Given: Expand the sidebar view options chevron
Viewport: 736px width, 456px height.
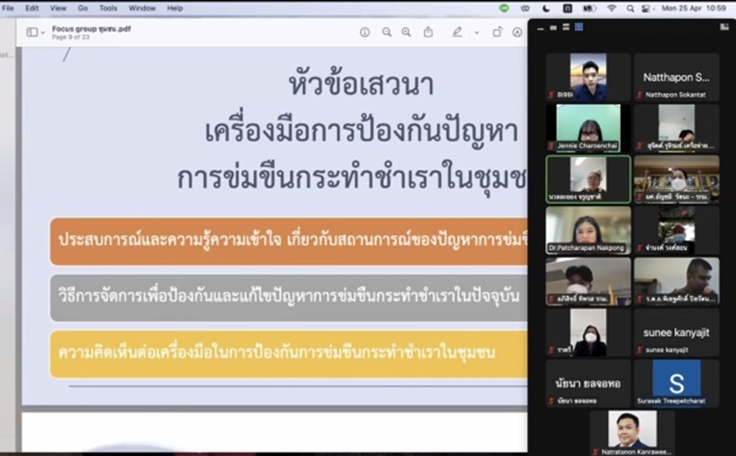Looking at the screenshot, I should point(44,32).
